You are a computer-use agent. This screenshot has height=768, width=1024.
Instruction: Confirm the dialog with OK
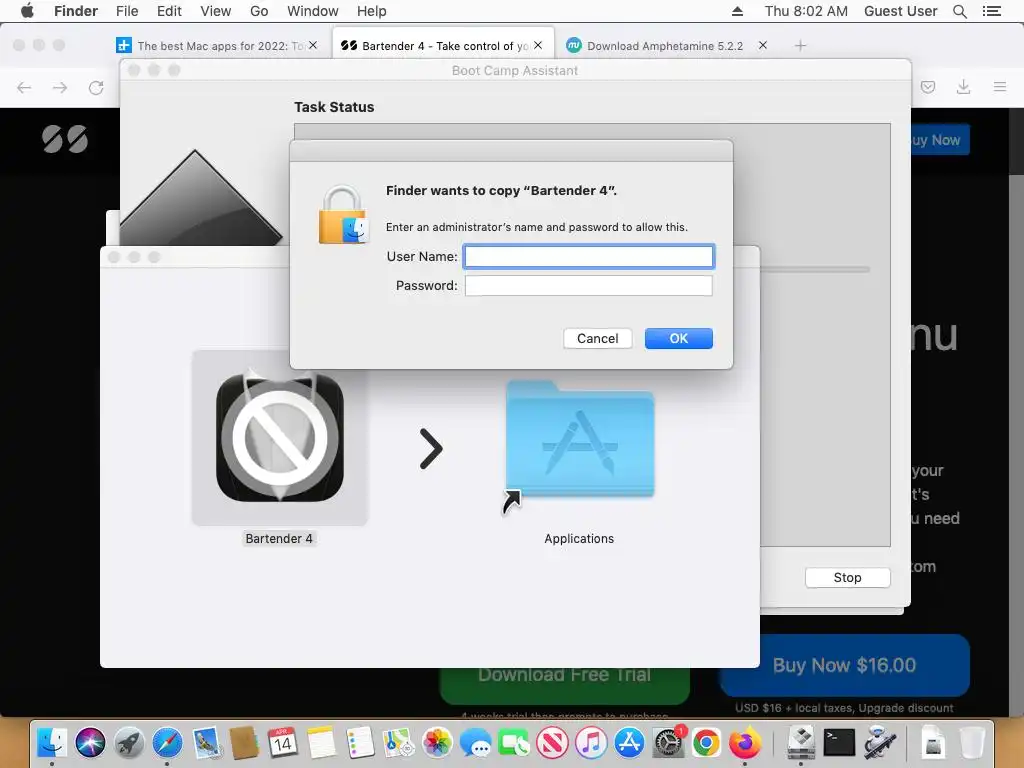(679, 338)
